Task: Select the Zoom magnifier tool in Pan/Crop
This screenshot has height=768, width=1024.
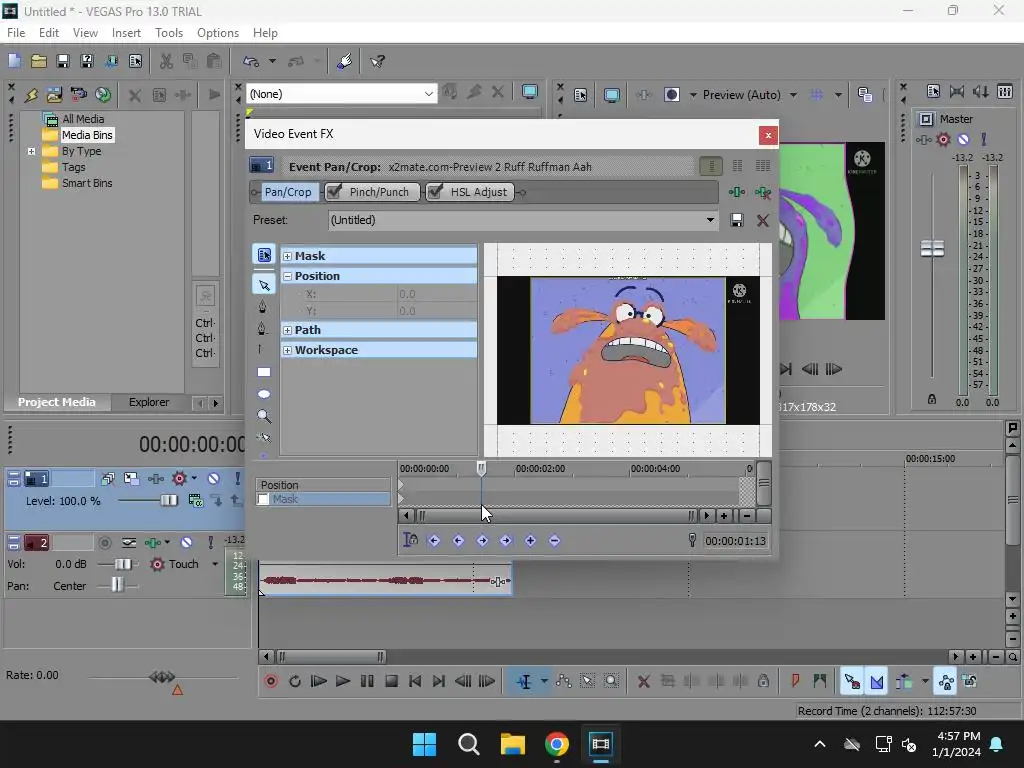Action: [x=264, y=416]
